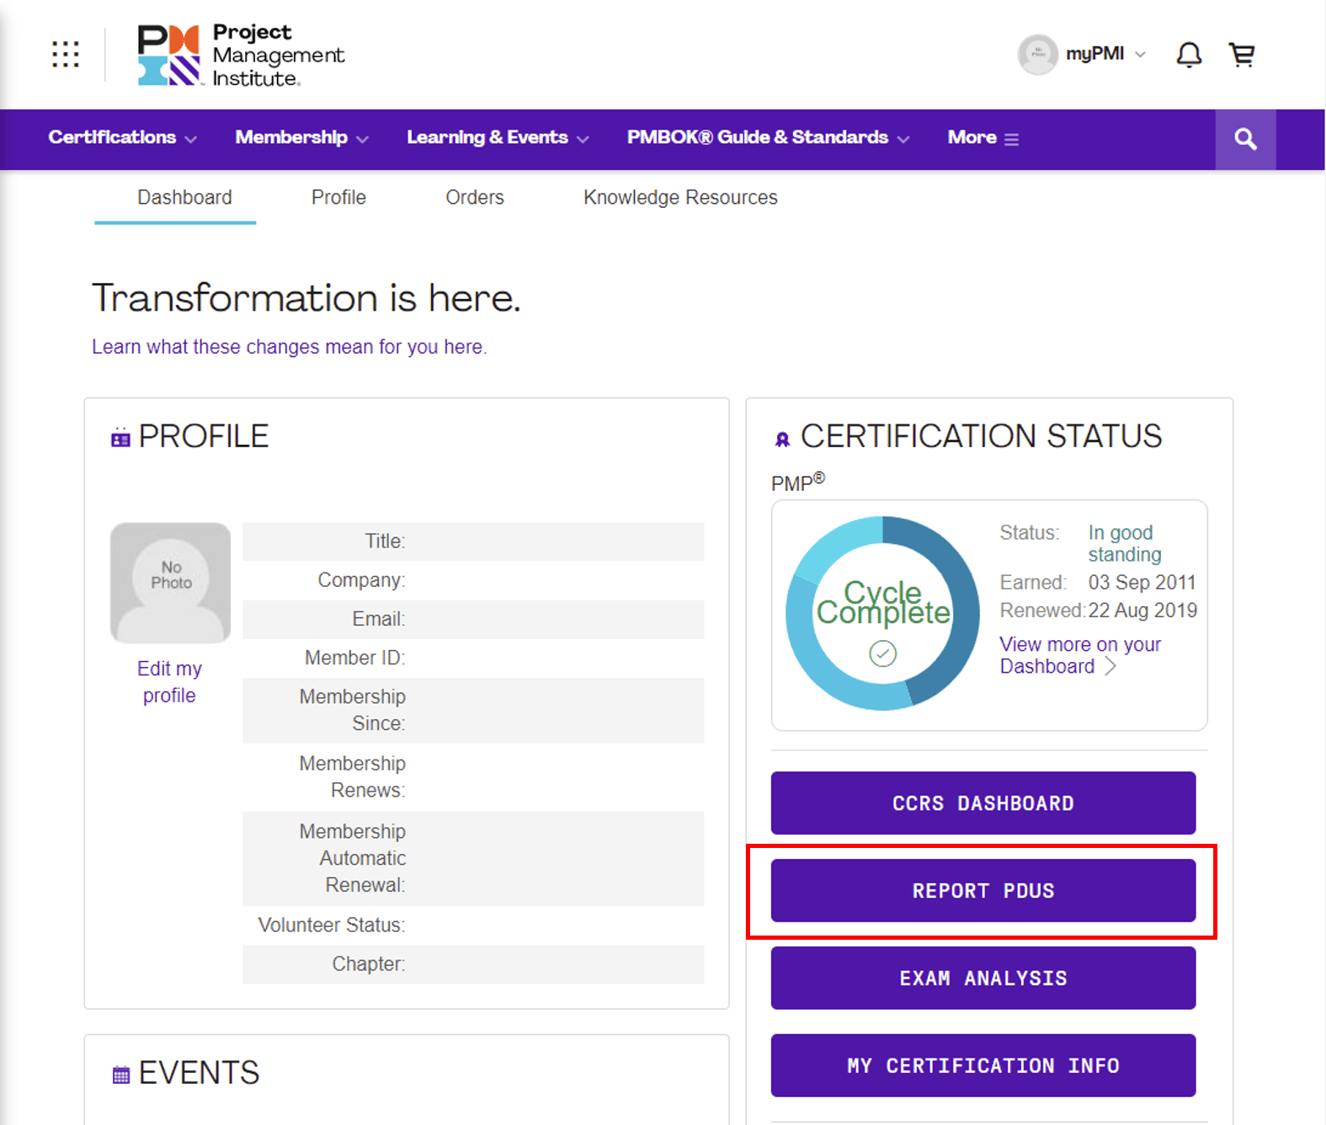
Task: Click the PMP cycle progress ring
Action: (x=883, y=613)
